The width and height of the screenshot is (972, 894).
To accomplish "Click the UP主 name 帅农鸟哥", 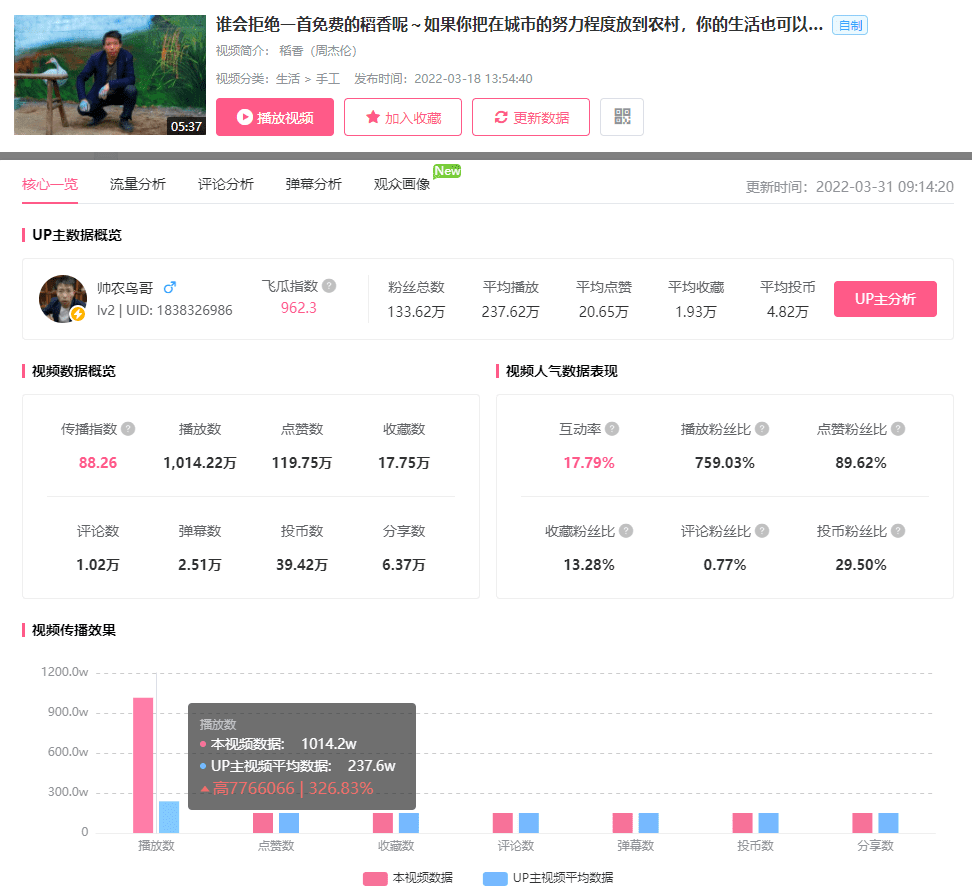I will [x=125, y=288].
